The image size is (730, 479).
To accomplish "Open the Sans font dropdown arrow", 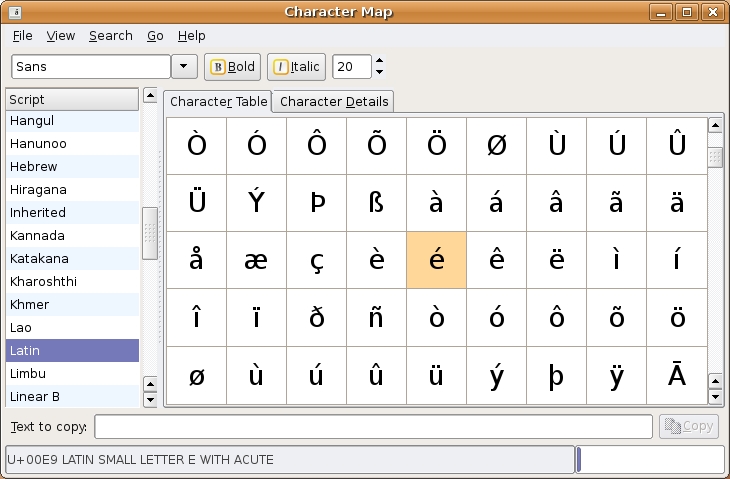I will [184, 67].
